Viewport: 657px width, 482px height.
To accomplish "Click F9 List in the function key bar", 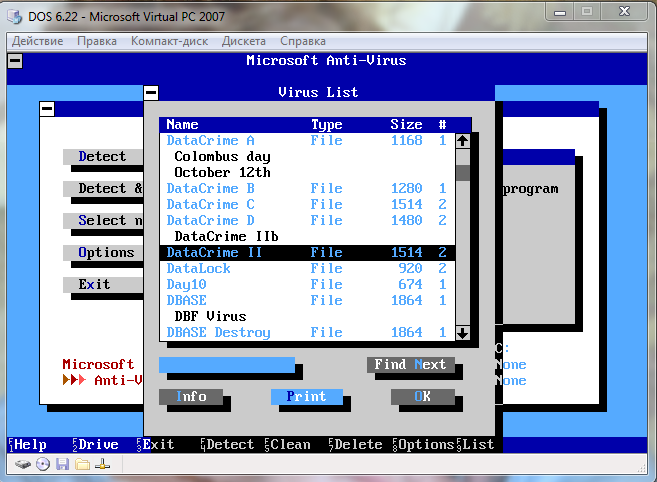I will pyautogui.click(x=476, y=445).
